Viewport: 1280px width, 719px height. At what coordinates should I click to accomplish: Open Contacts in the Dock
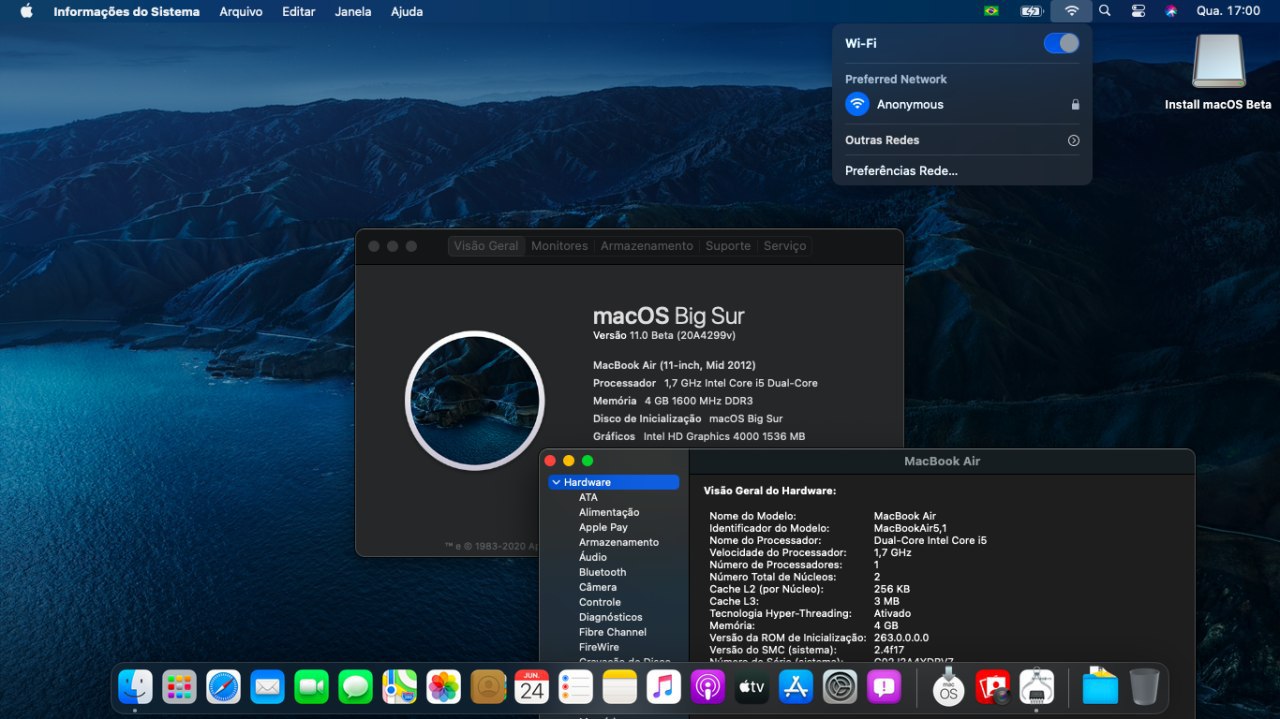[488, 687]
